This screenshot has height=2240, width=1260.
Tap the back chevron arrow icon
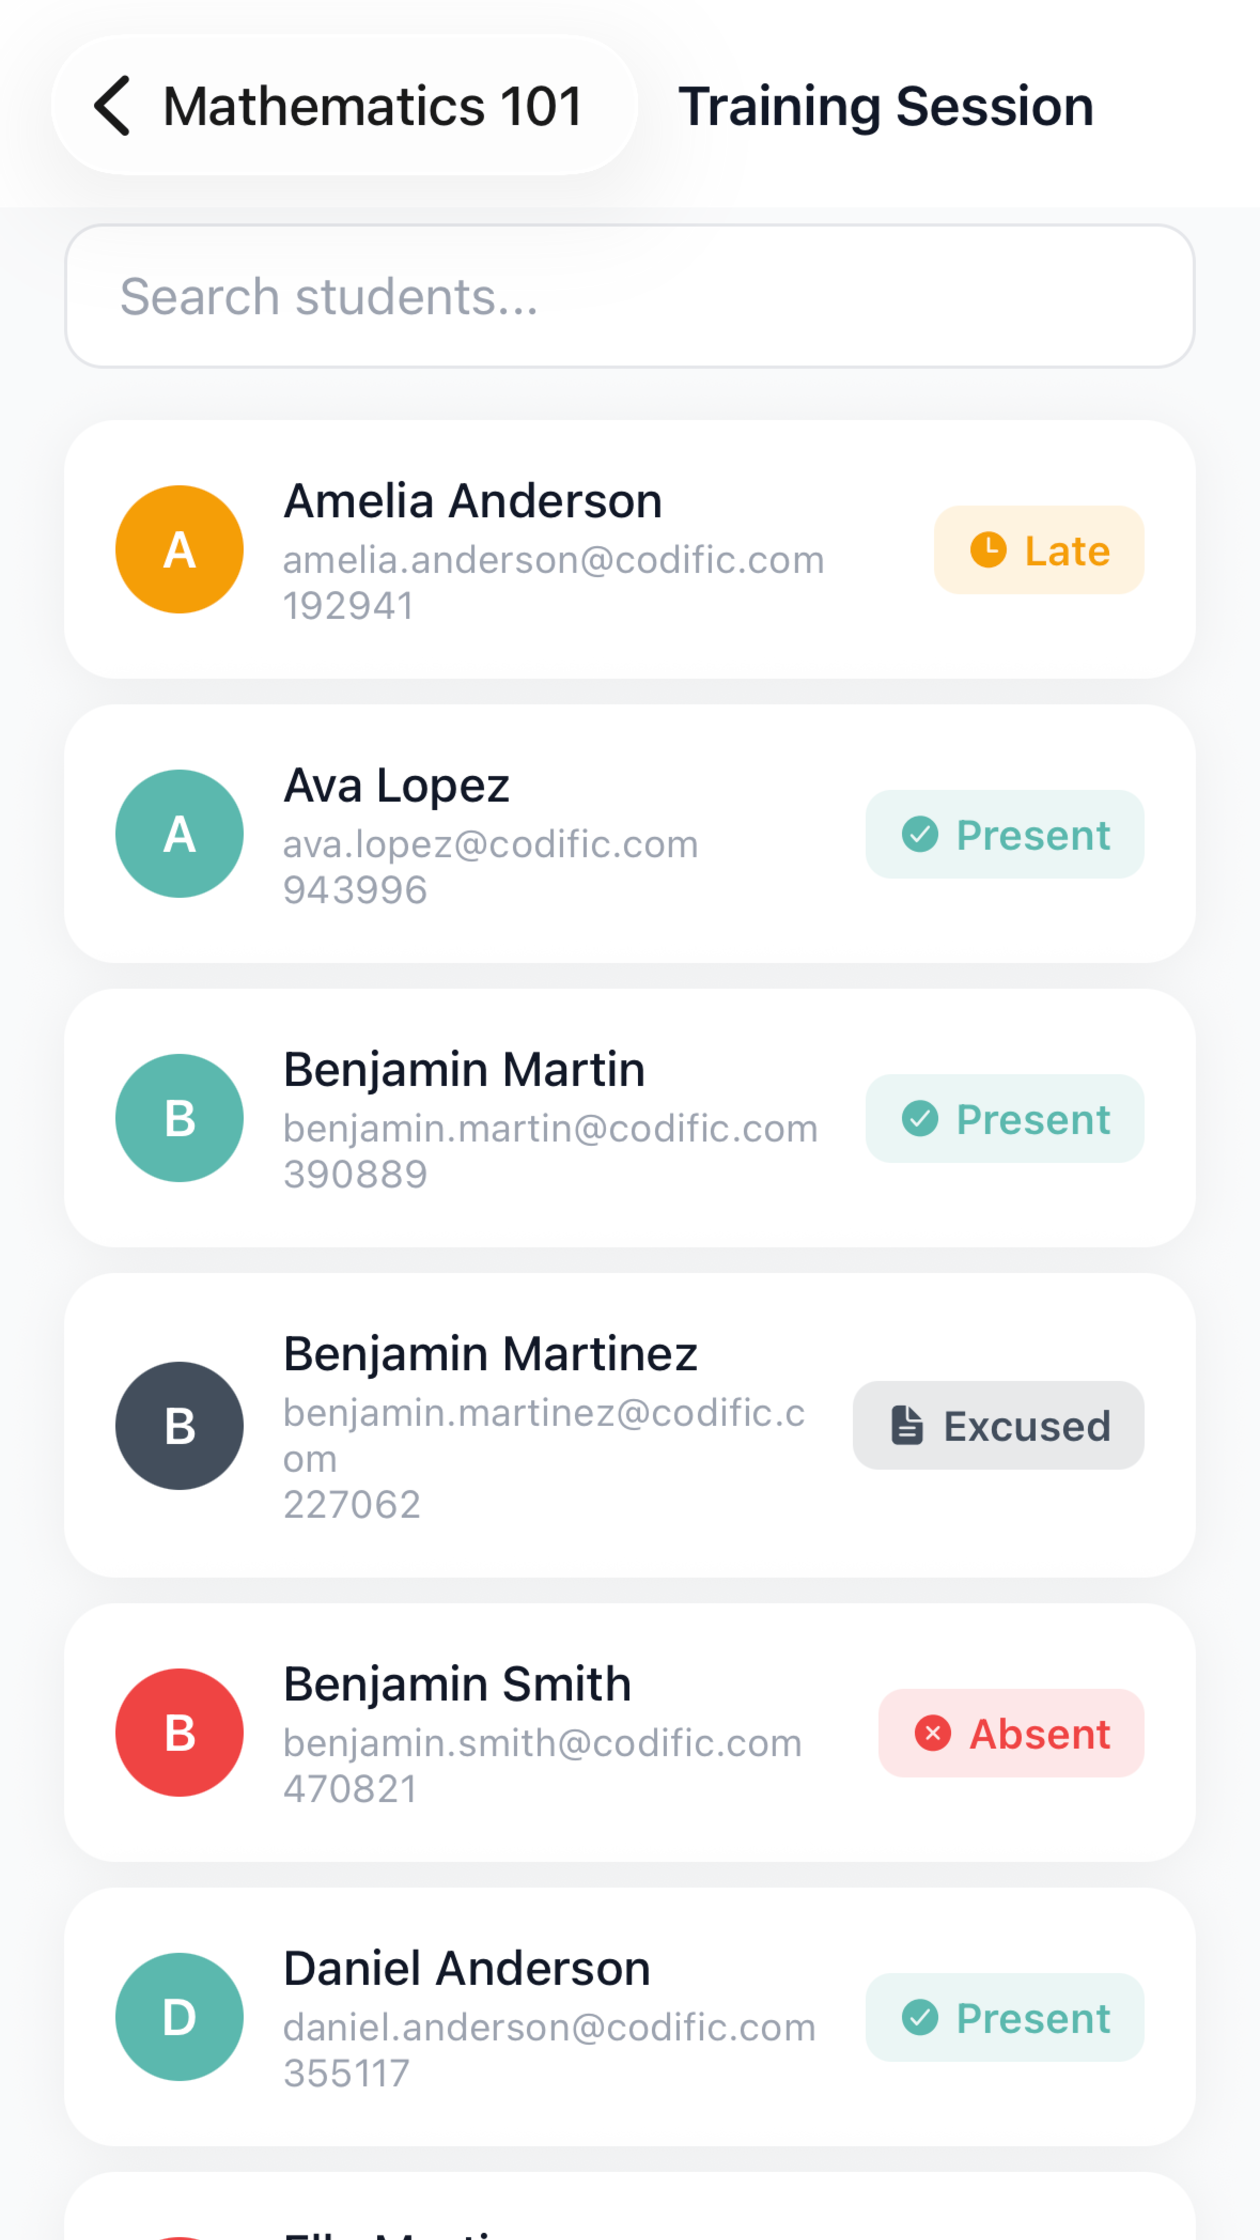coord(112,106)
